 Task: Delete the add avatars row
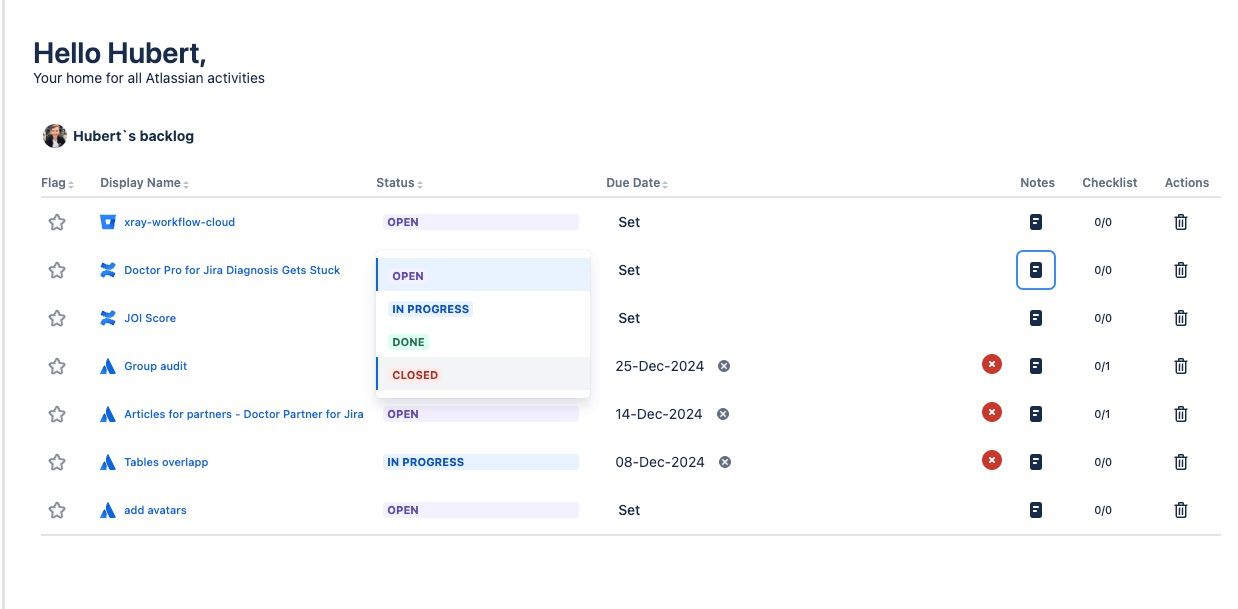pos(1181,510)
